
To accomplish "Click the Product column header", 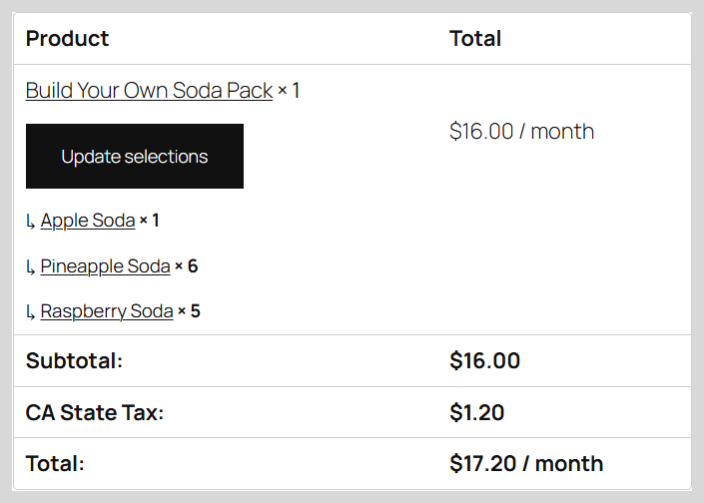I will (x=67, y=39).
